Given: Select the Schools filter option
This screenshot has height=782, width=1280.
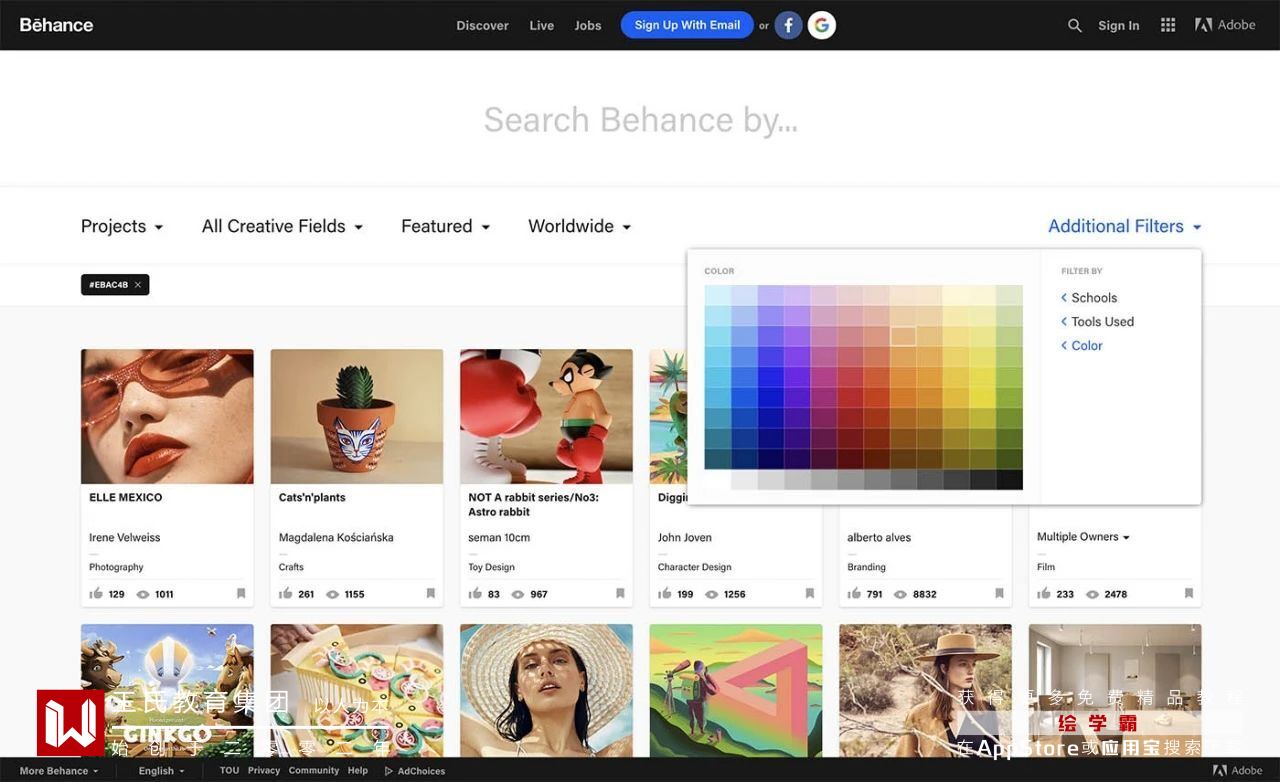Looking at the screenshot, I should [x=1094, y=298].
